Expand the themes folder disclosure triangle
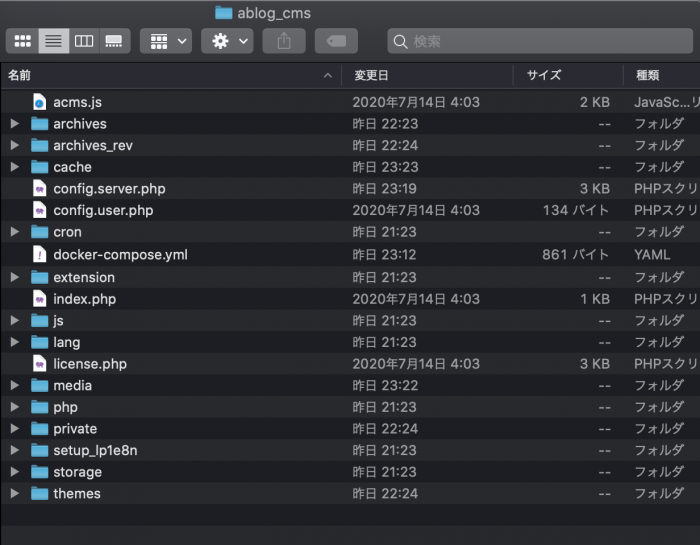Screen dimensions: 700x545 click(14, 494)
